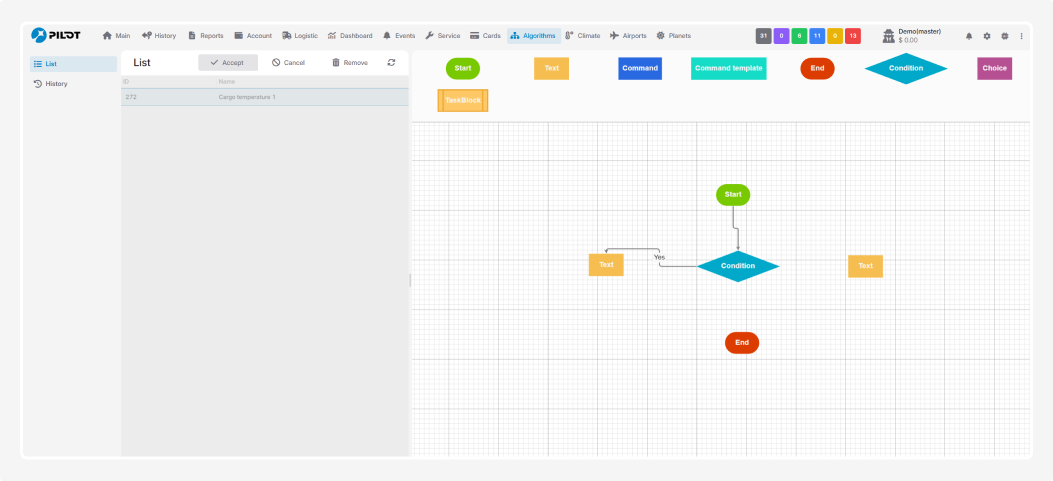Viewport: 1053px width, 481px height.
Task: Select the red End block in palette
Action: click(x=817, y=68)
